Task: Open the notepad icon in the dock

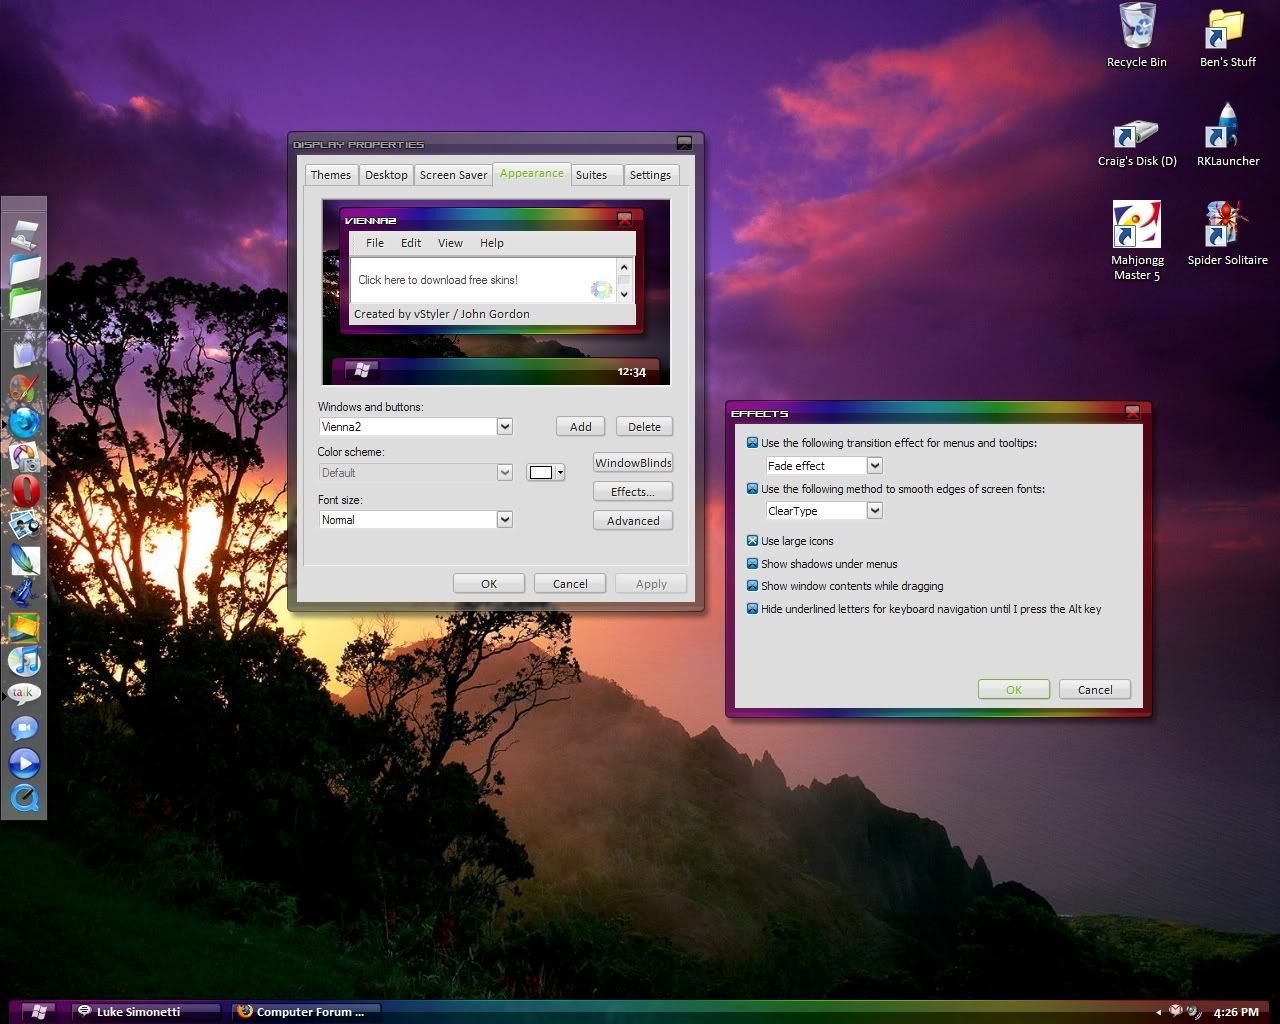Action: pos(25,353)
